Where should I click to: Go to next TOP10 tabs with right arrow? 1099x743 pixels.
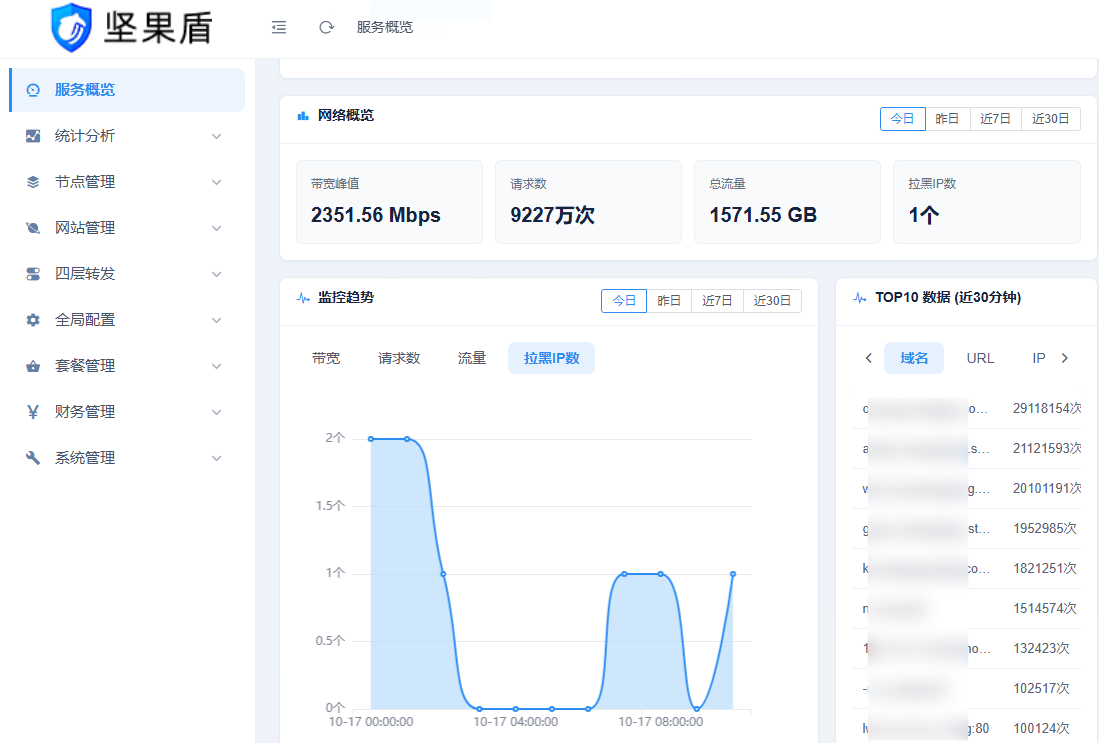(x=1065, y=358)
